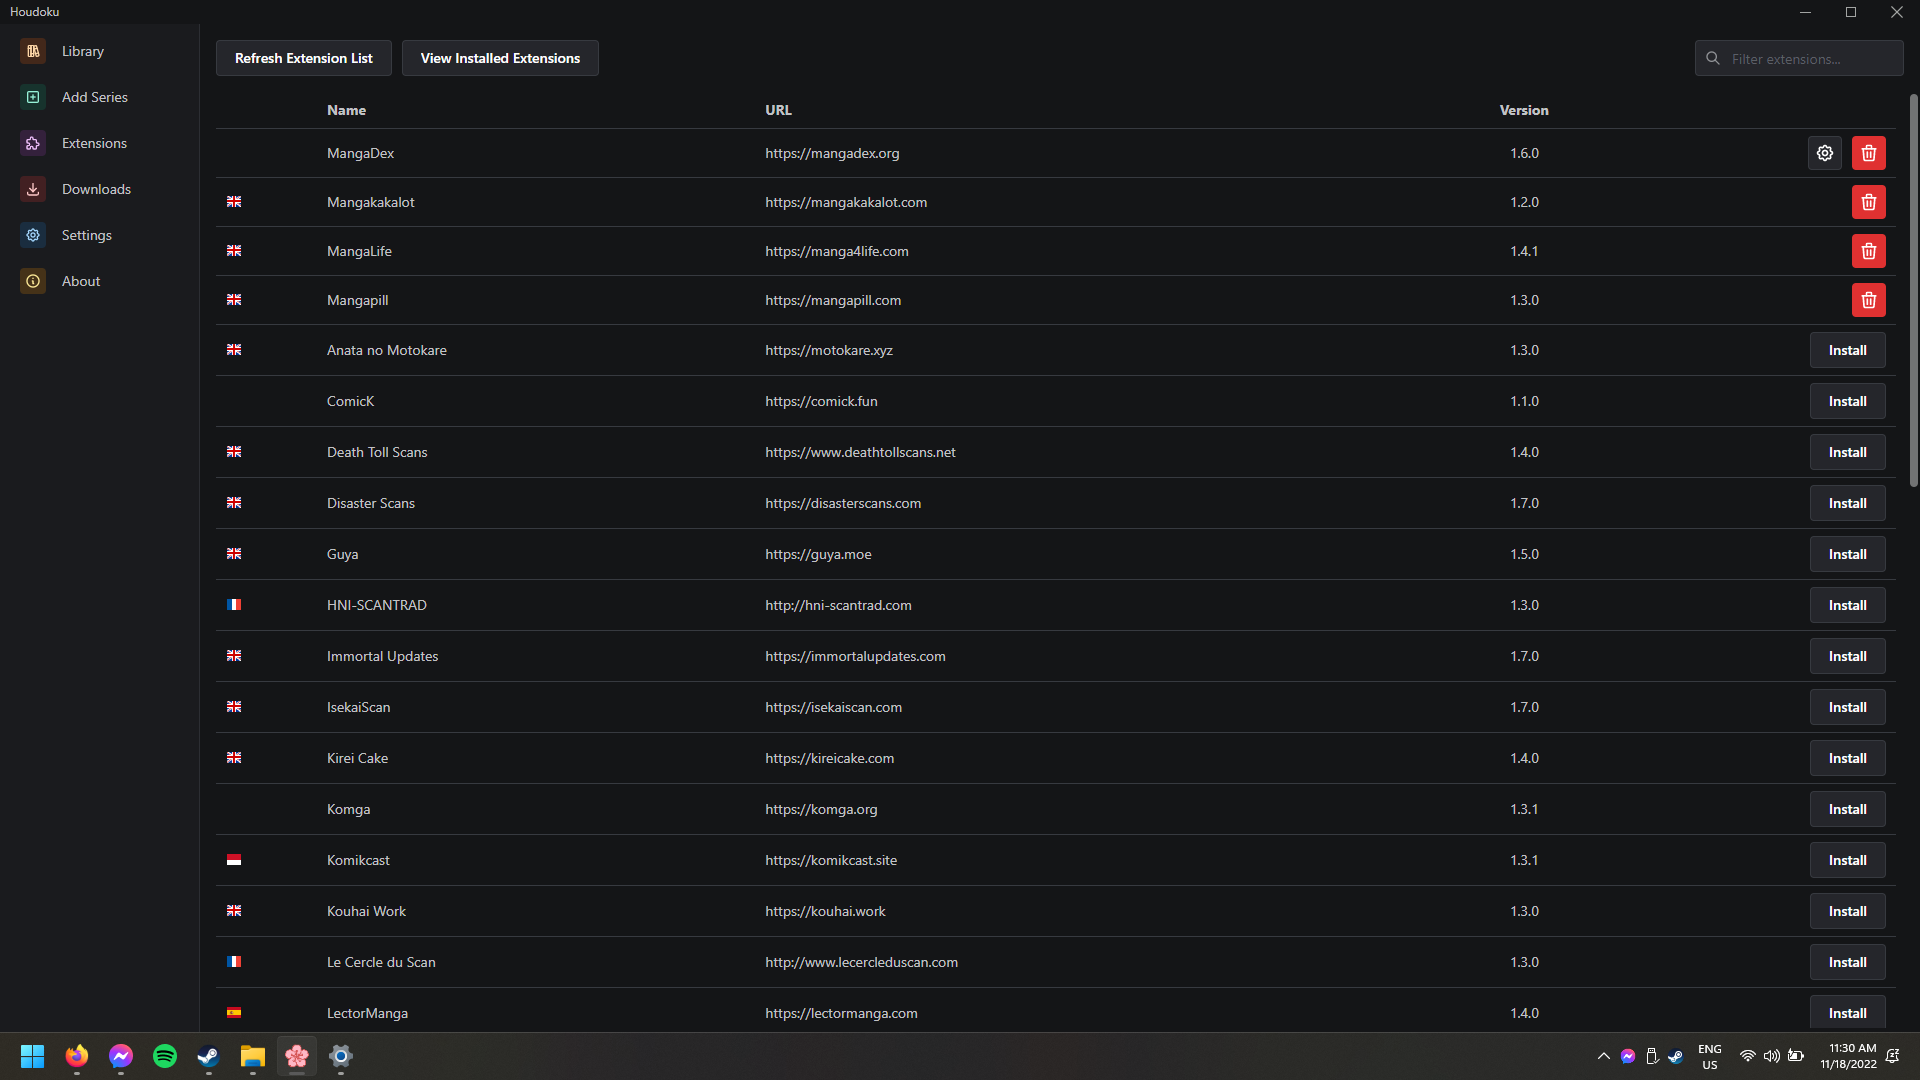This screenshot has height=1080, width=1920.
Task: Click the extension list vertical scrollbar
Action: click(x=1913, y=290)
